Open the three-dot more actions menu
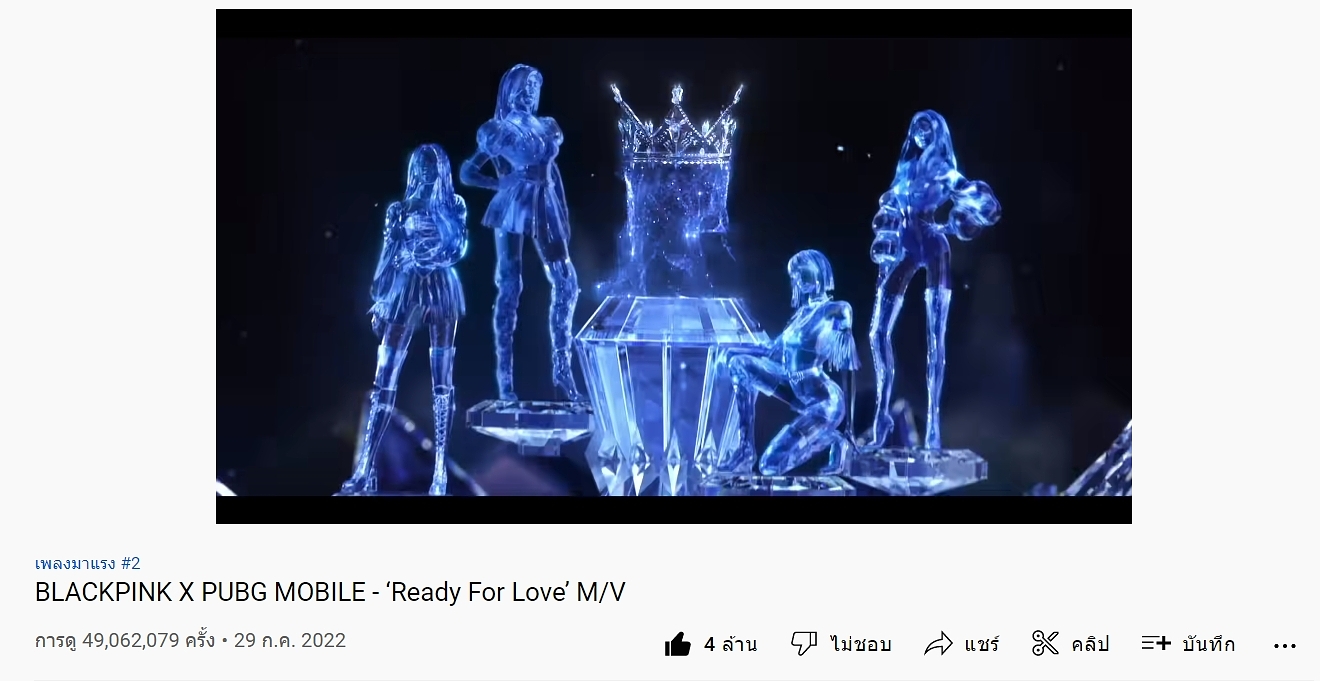This screenshot has width=1320, height=681. click(x=1285, y=646)
